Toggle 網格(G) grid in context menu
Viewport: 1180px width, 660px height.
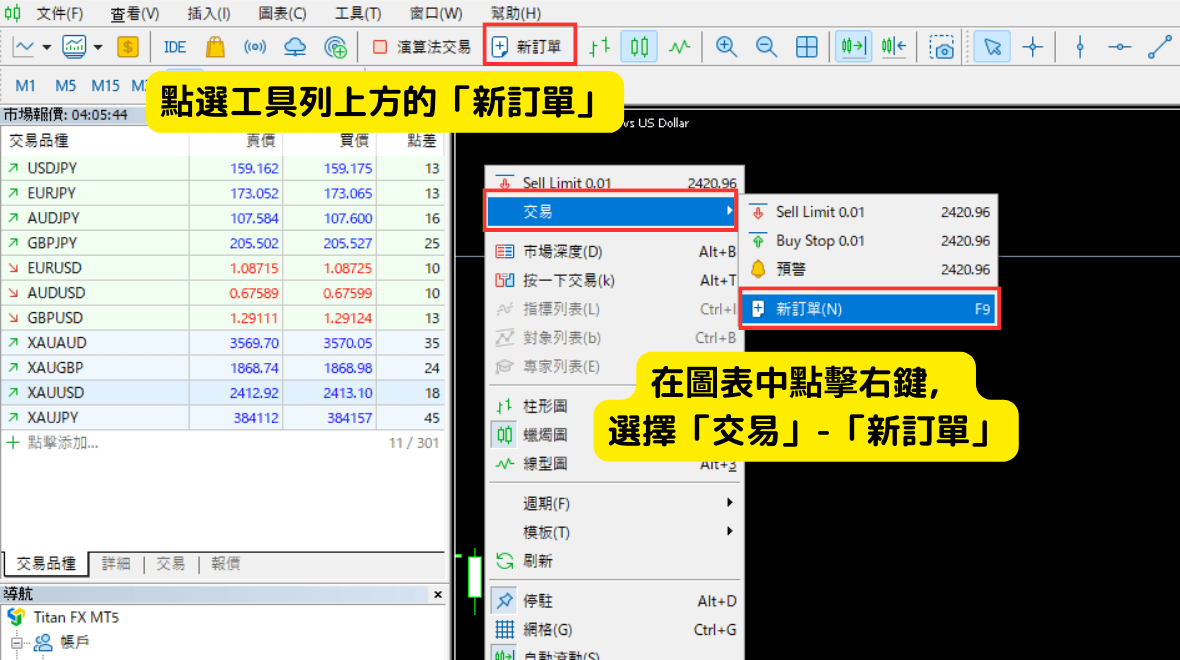pyautogui.click(x=548, y=630)
